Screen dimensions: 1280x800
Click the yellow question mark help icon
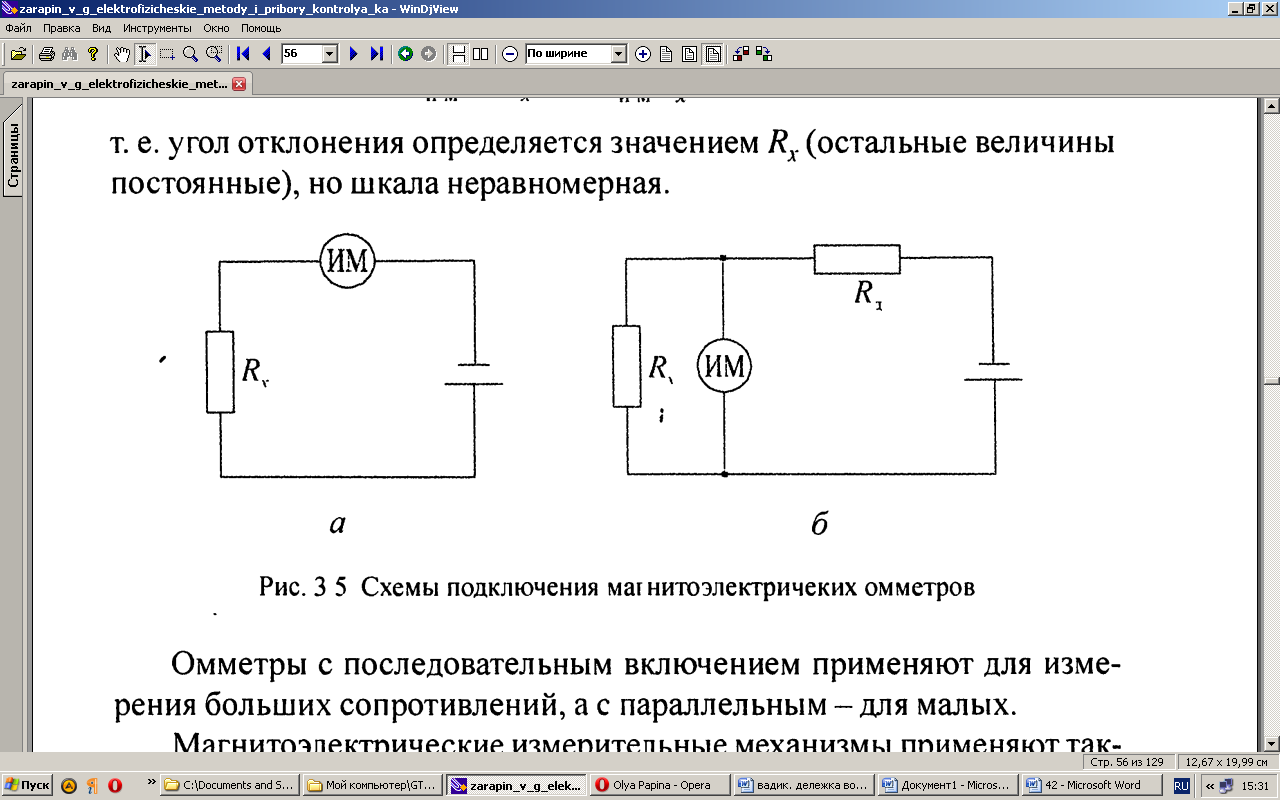[93, 54]
